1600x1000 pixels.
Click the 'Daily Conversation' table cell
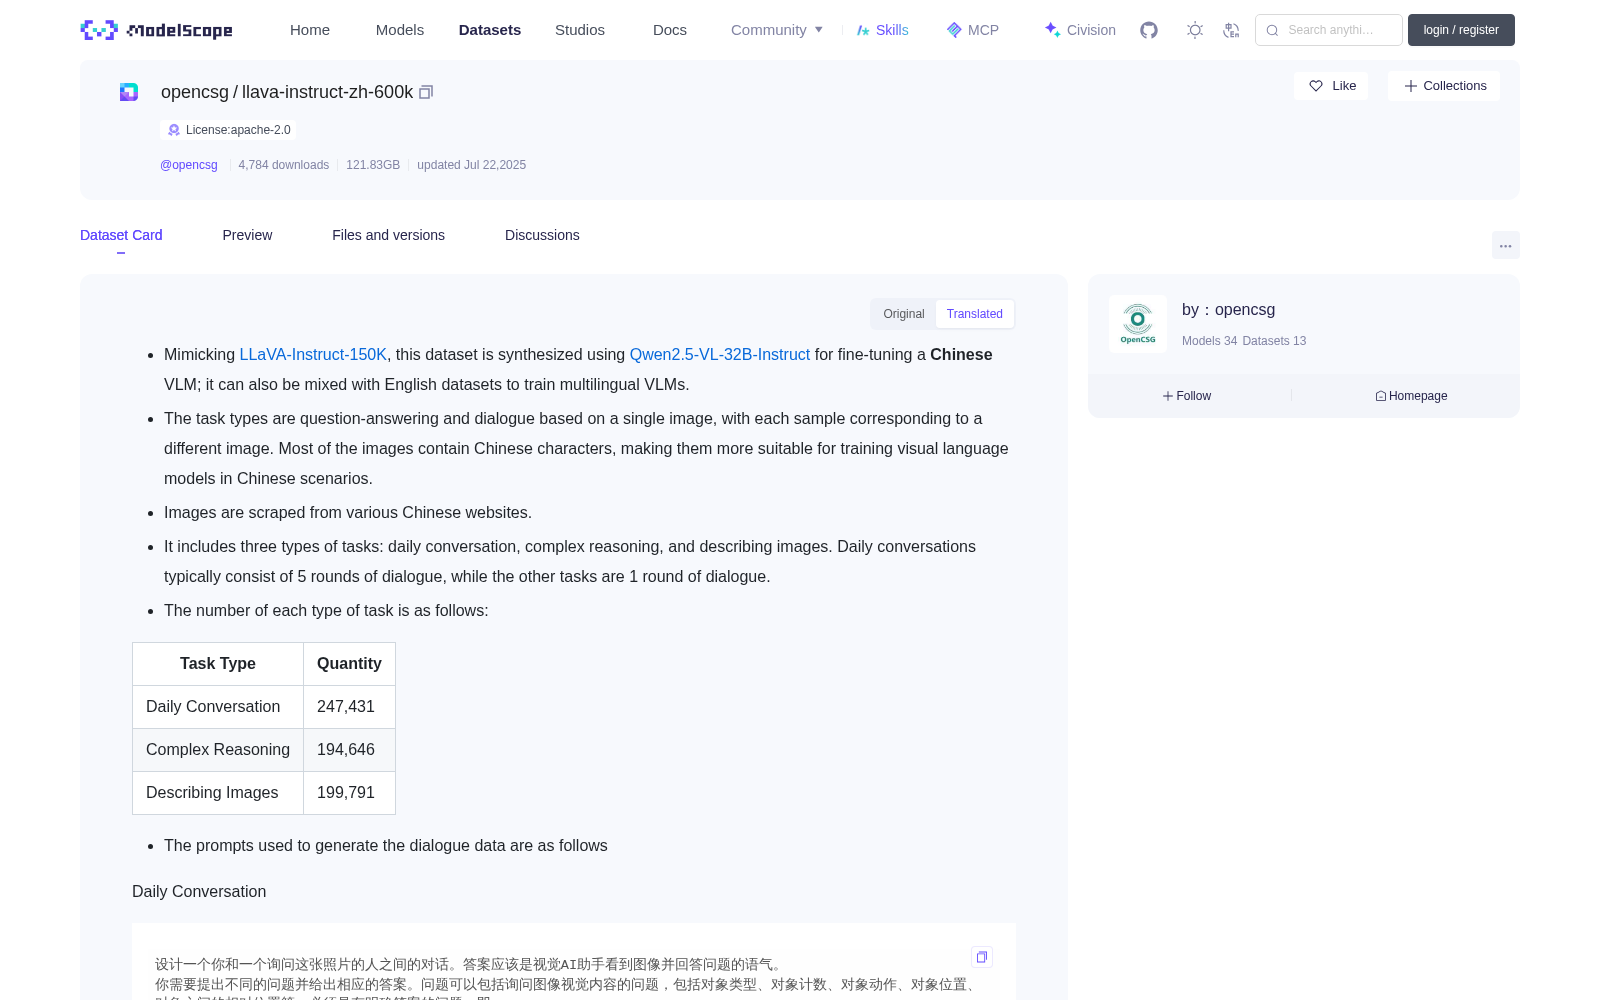click(x=218, y=707)
